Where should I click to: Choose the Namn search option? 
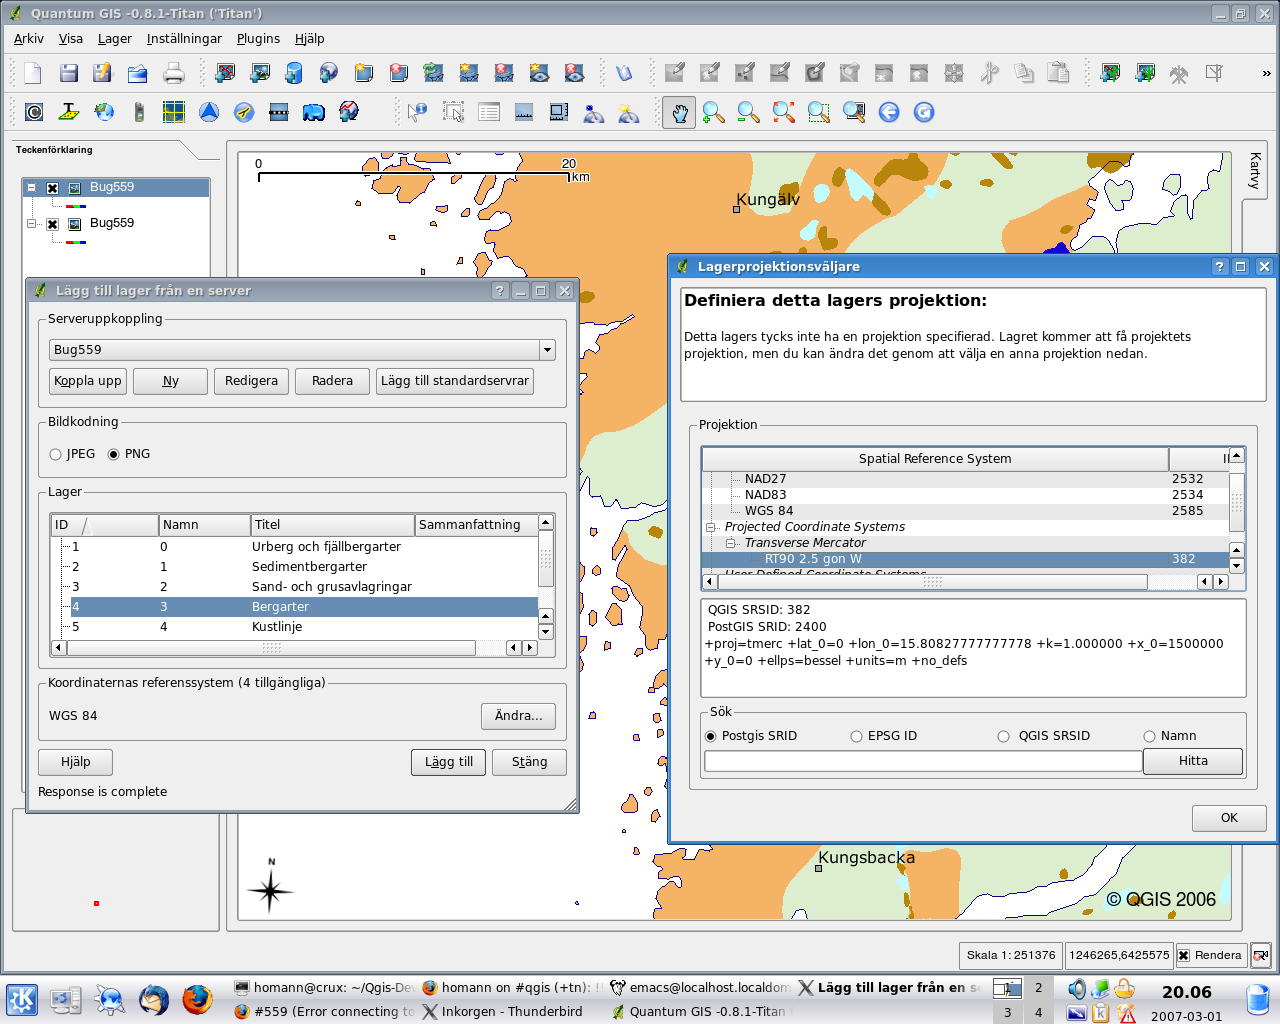click(1149, 736)
